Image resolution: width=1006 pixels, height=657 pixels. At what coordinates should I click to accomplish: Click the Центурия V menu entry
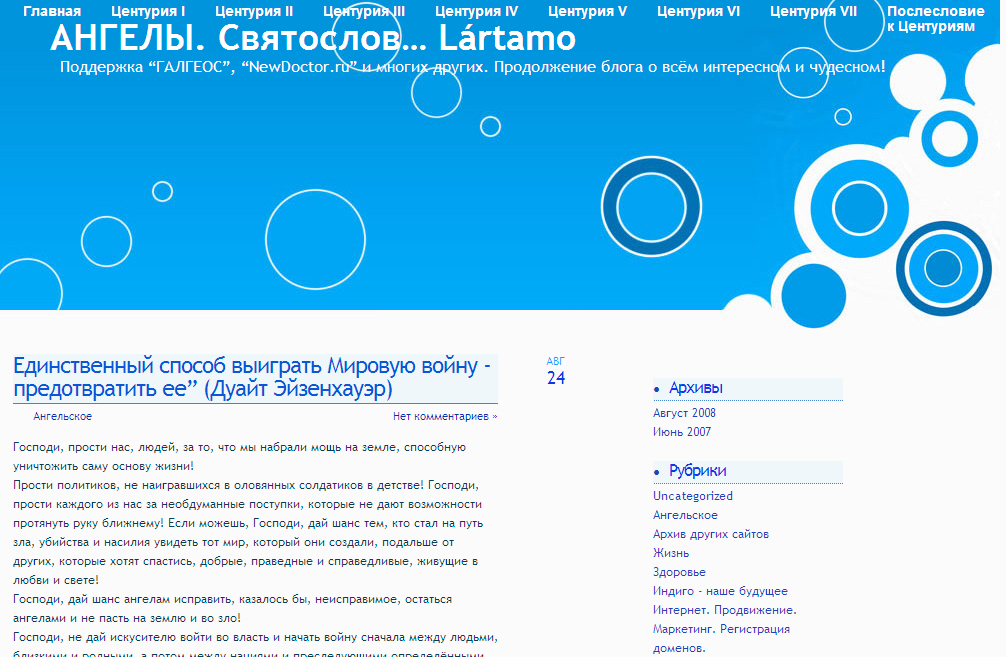coord(587,12)
